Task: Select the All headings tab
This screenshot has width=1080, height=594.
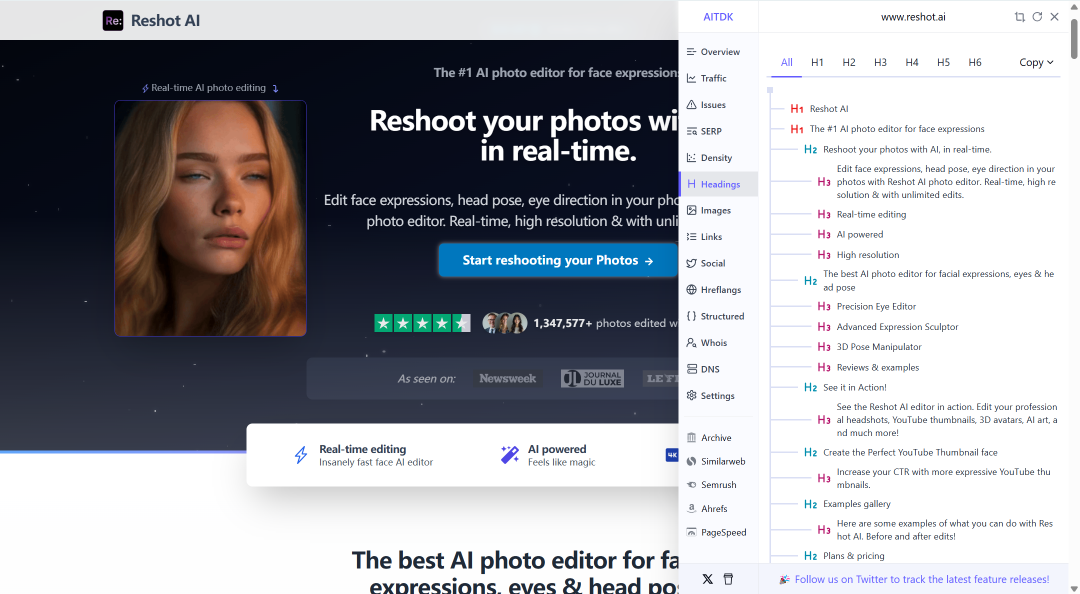Action: click(x=787, y=62)
